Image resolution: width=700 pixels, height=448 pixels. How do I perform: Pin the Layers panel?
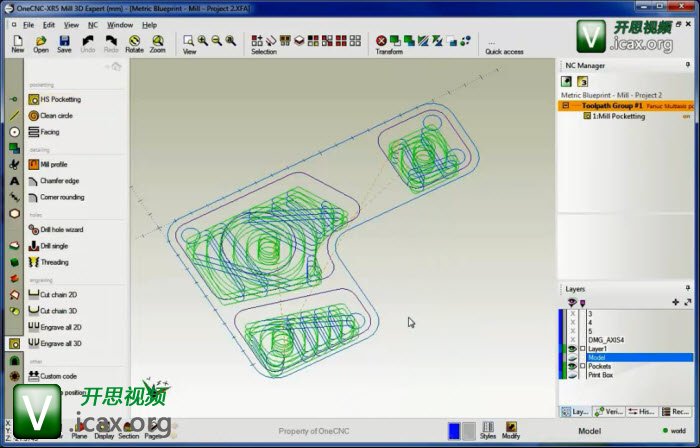[x=688, y=288]
